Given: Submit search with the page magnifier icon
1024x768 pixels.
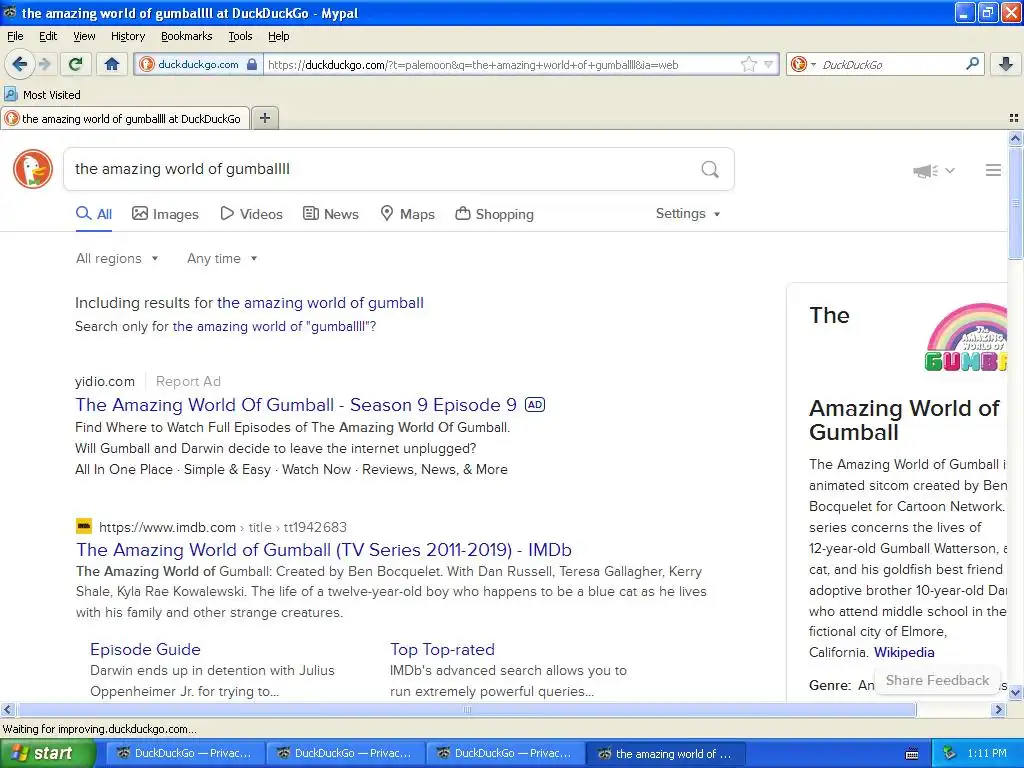Looking at the screenshot, I should click(x=710, y=170).
